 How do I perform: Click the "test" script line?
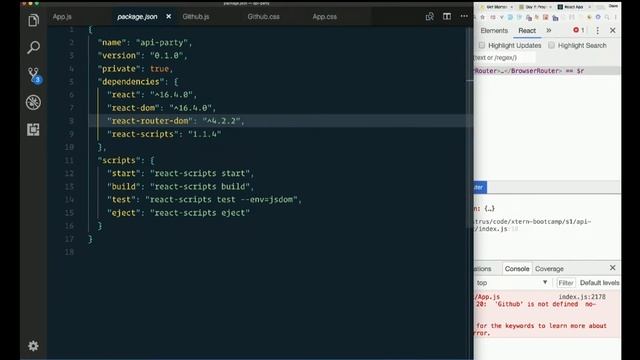(204, 200)
